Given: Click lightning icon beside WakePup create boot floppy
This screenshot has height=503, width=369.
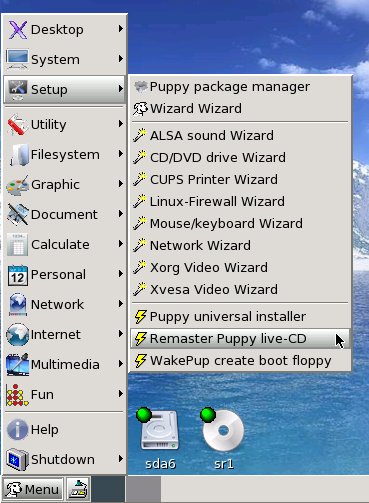Looking at the screenshot, I should [x=141, y=361].
